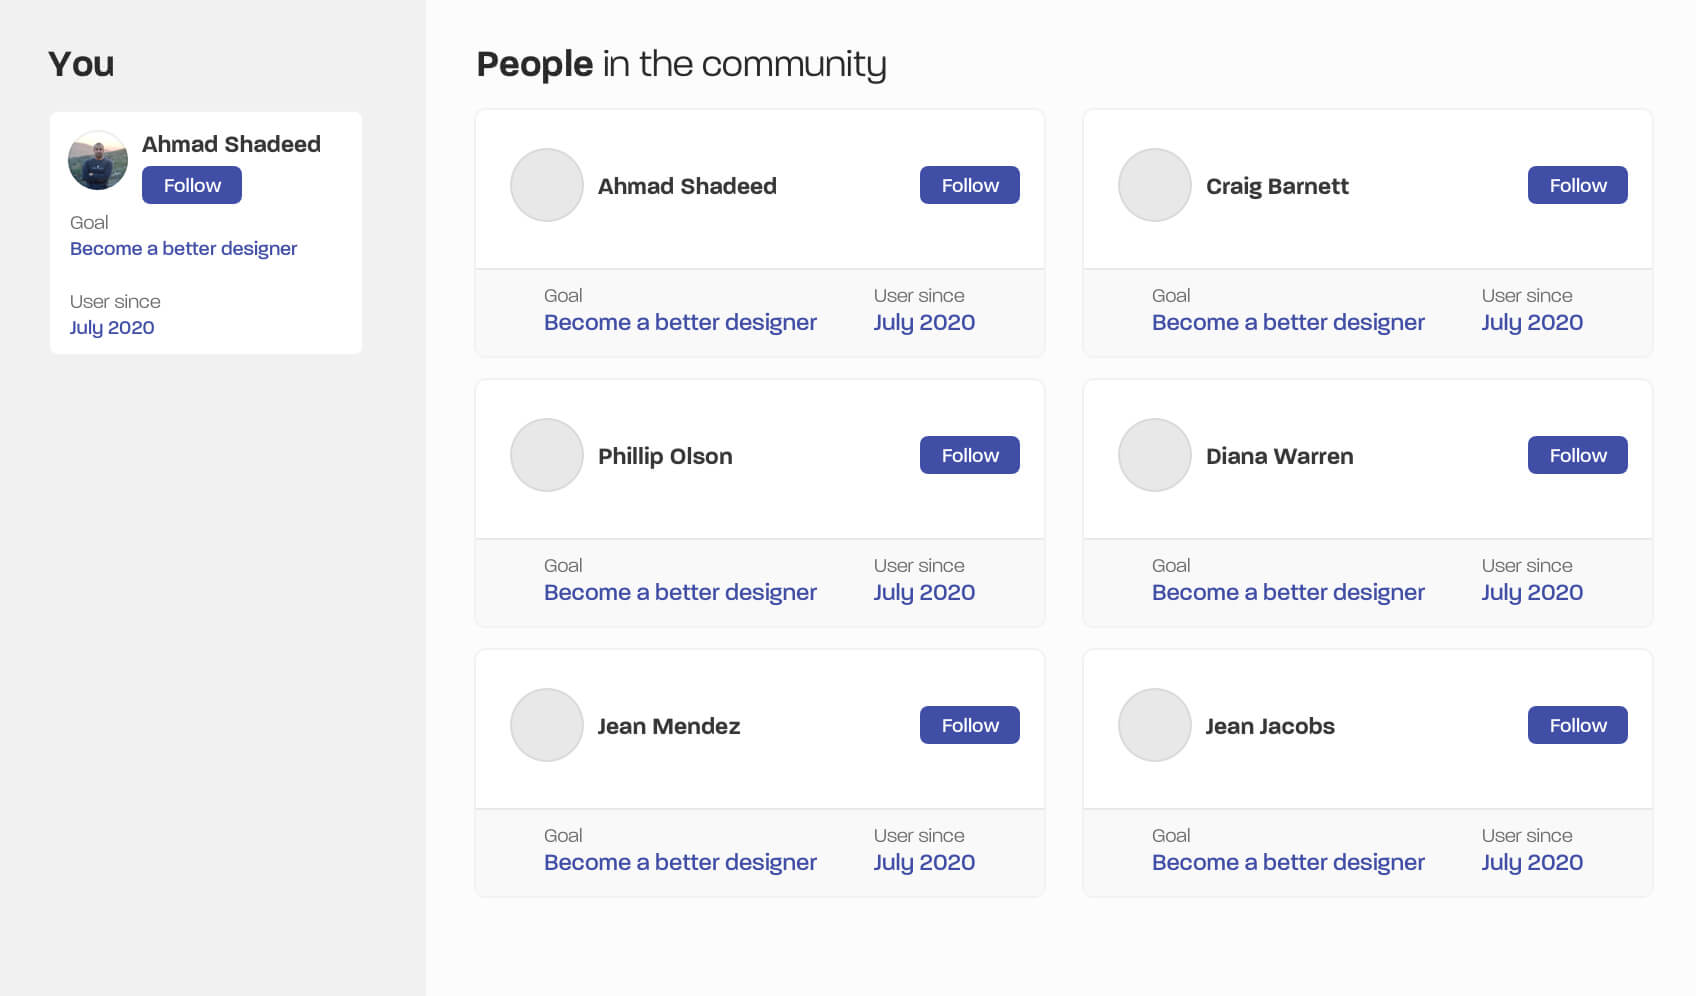Click community Ahmad Shadeed's avatar placeholder

coord(546,185)
